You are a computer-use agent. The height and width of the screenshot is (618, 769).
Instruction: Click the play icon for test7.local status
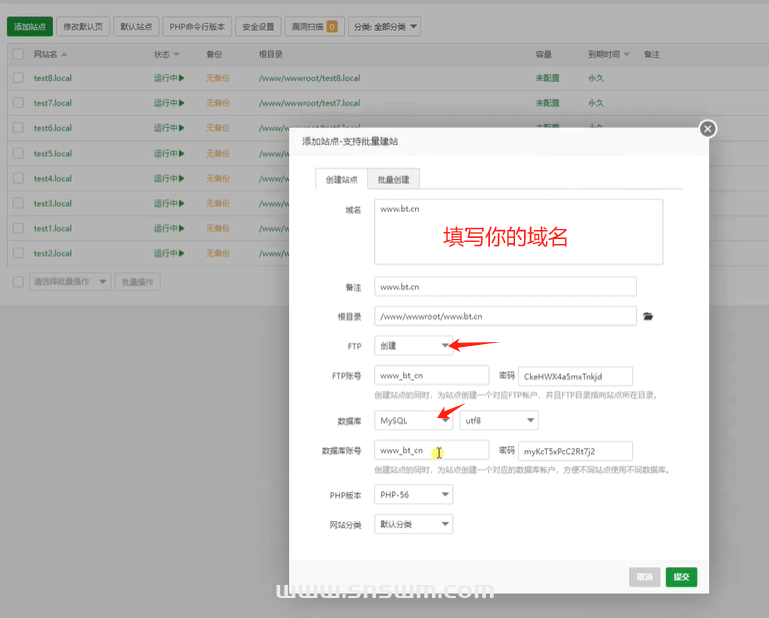[182, 103]
